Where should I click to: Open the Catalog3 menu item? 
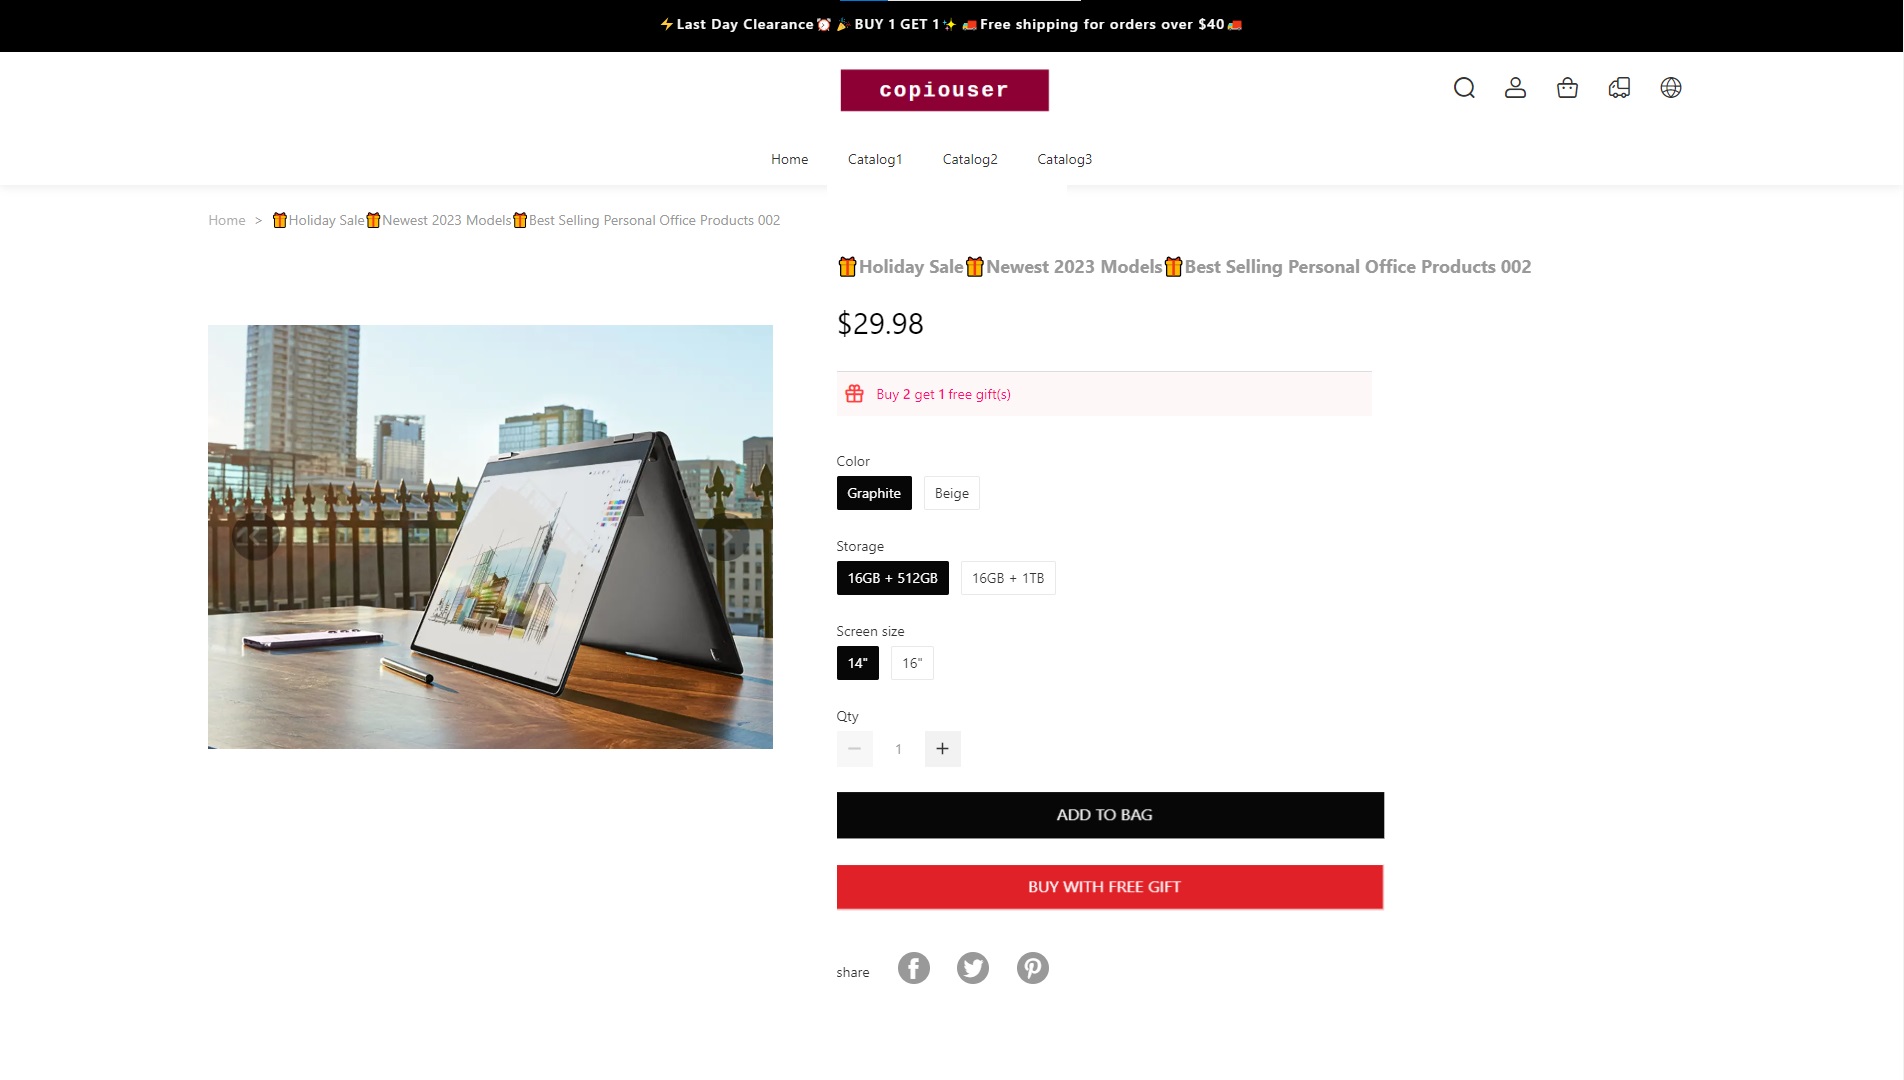(1064, 159)
